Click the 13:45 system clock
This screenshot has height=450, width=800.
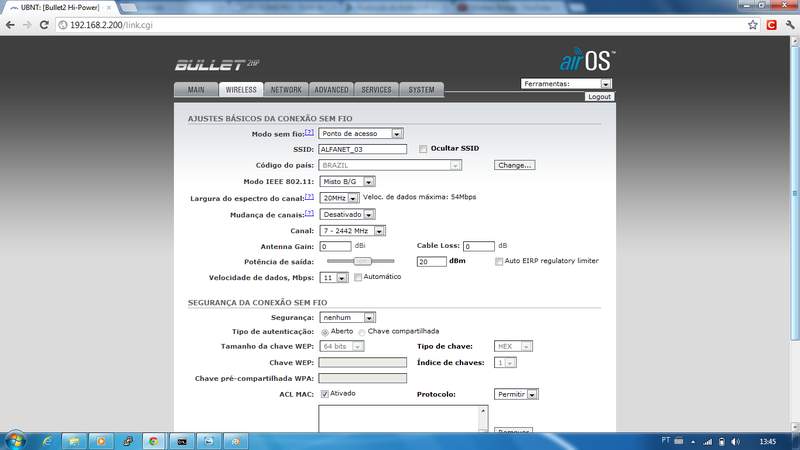pos(767,441)
